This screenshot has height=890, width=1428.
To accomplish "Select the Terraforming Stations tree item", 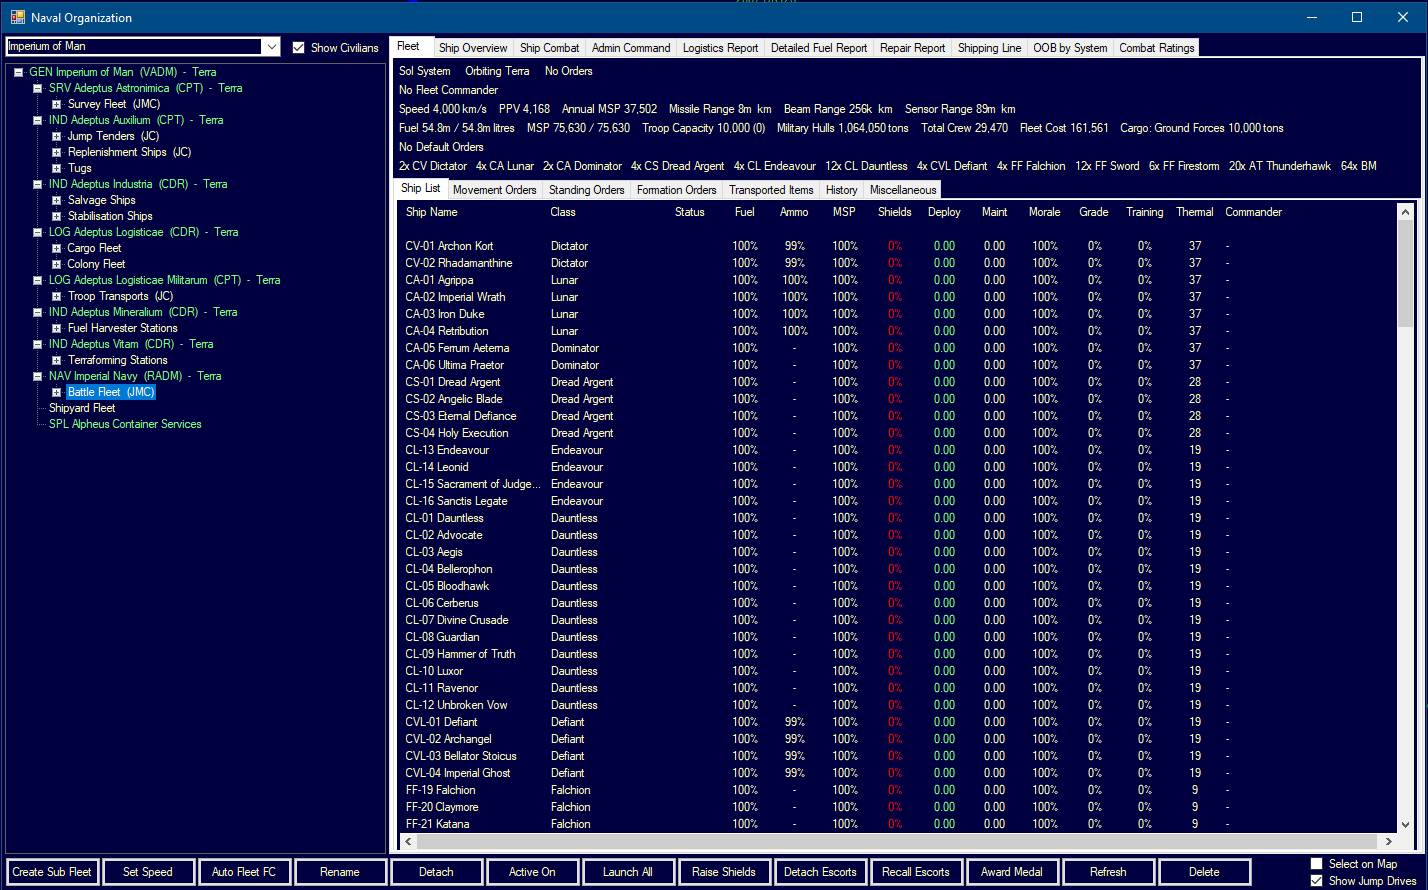I will (x=118, y=360).
